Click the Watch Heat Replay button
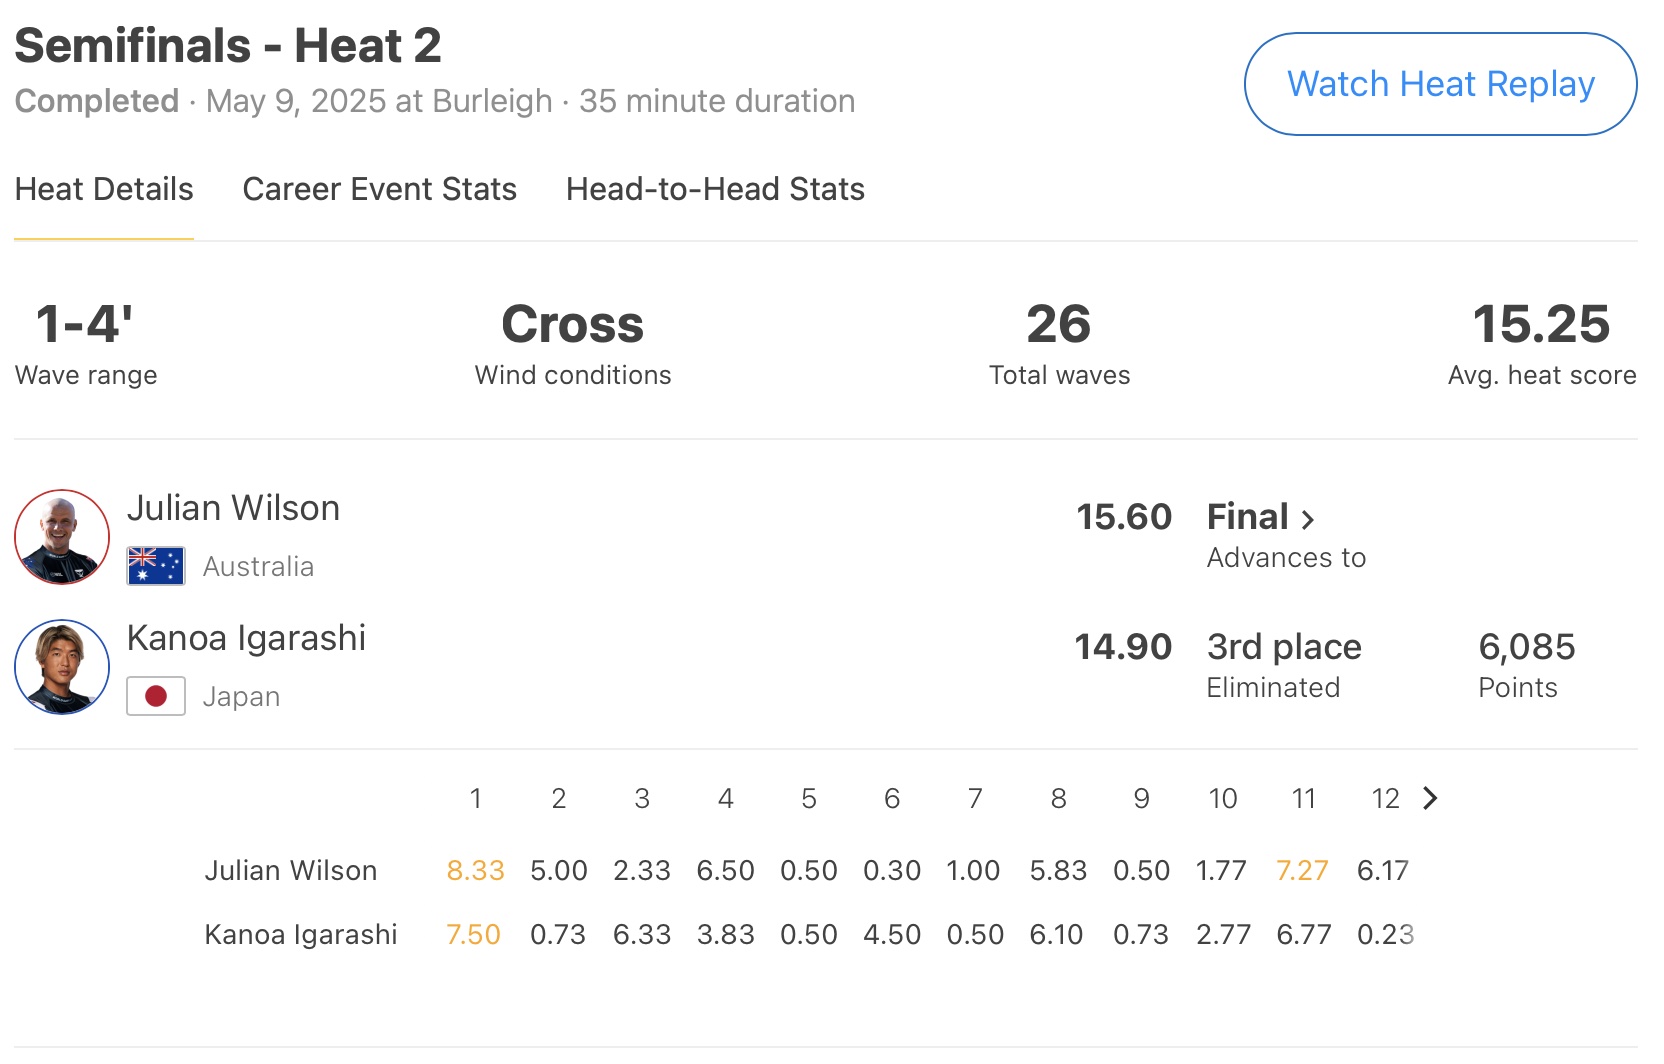1664x1064 pixels. 1439,84
